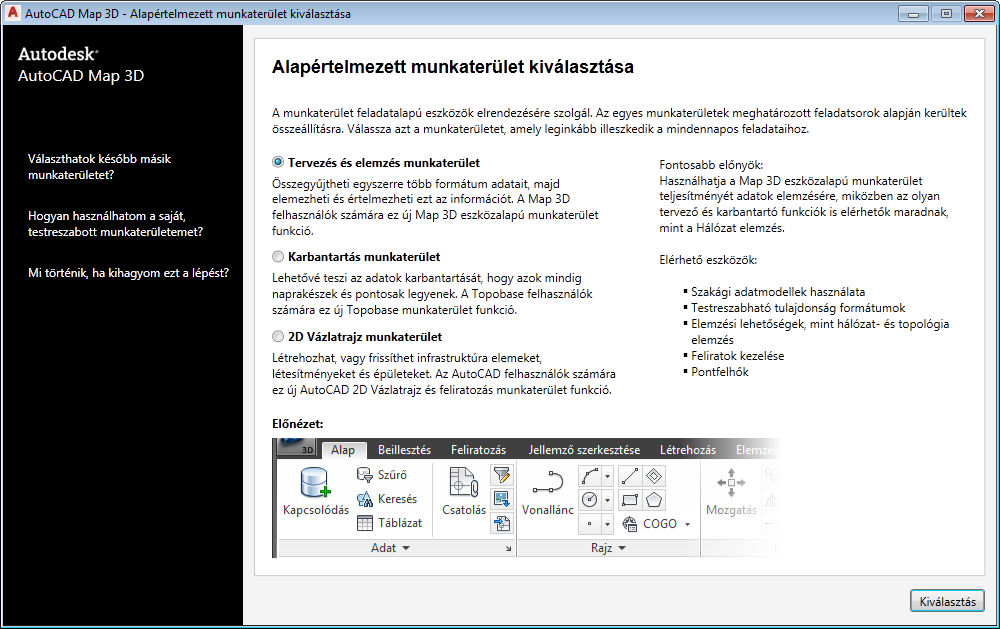Open the COGO dropdown arrow
Image resolution: width=1000 pixels, height=629 pixels.
(x=688, y=524)
